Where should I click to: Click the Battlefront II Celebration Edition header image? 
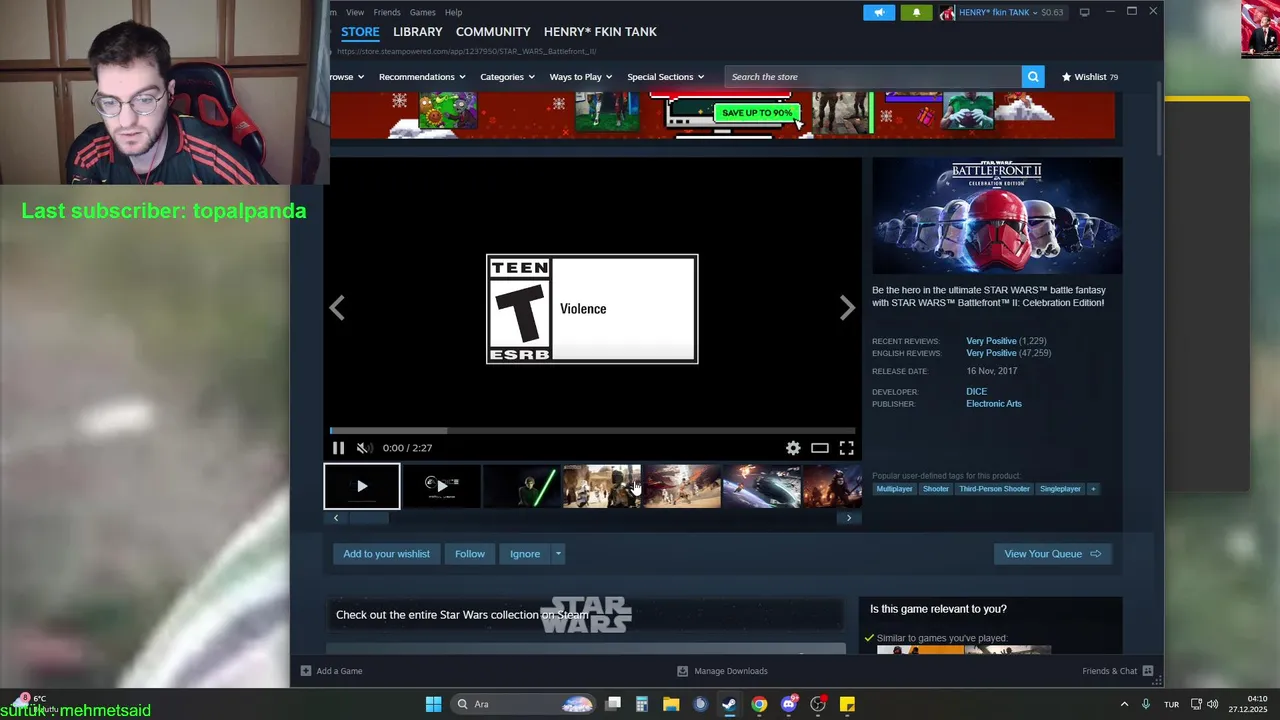(x=997, y=215)
